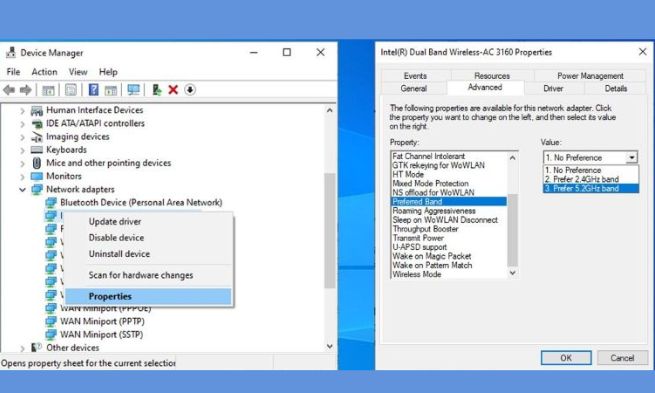Click Device Manager tree scrollbar up arrow
The image size is (655, 393).
(x=330, y=110)
